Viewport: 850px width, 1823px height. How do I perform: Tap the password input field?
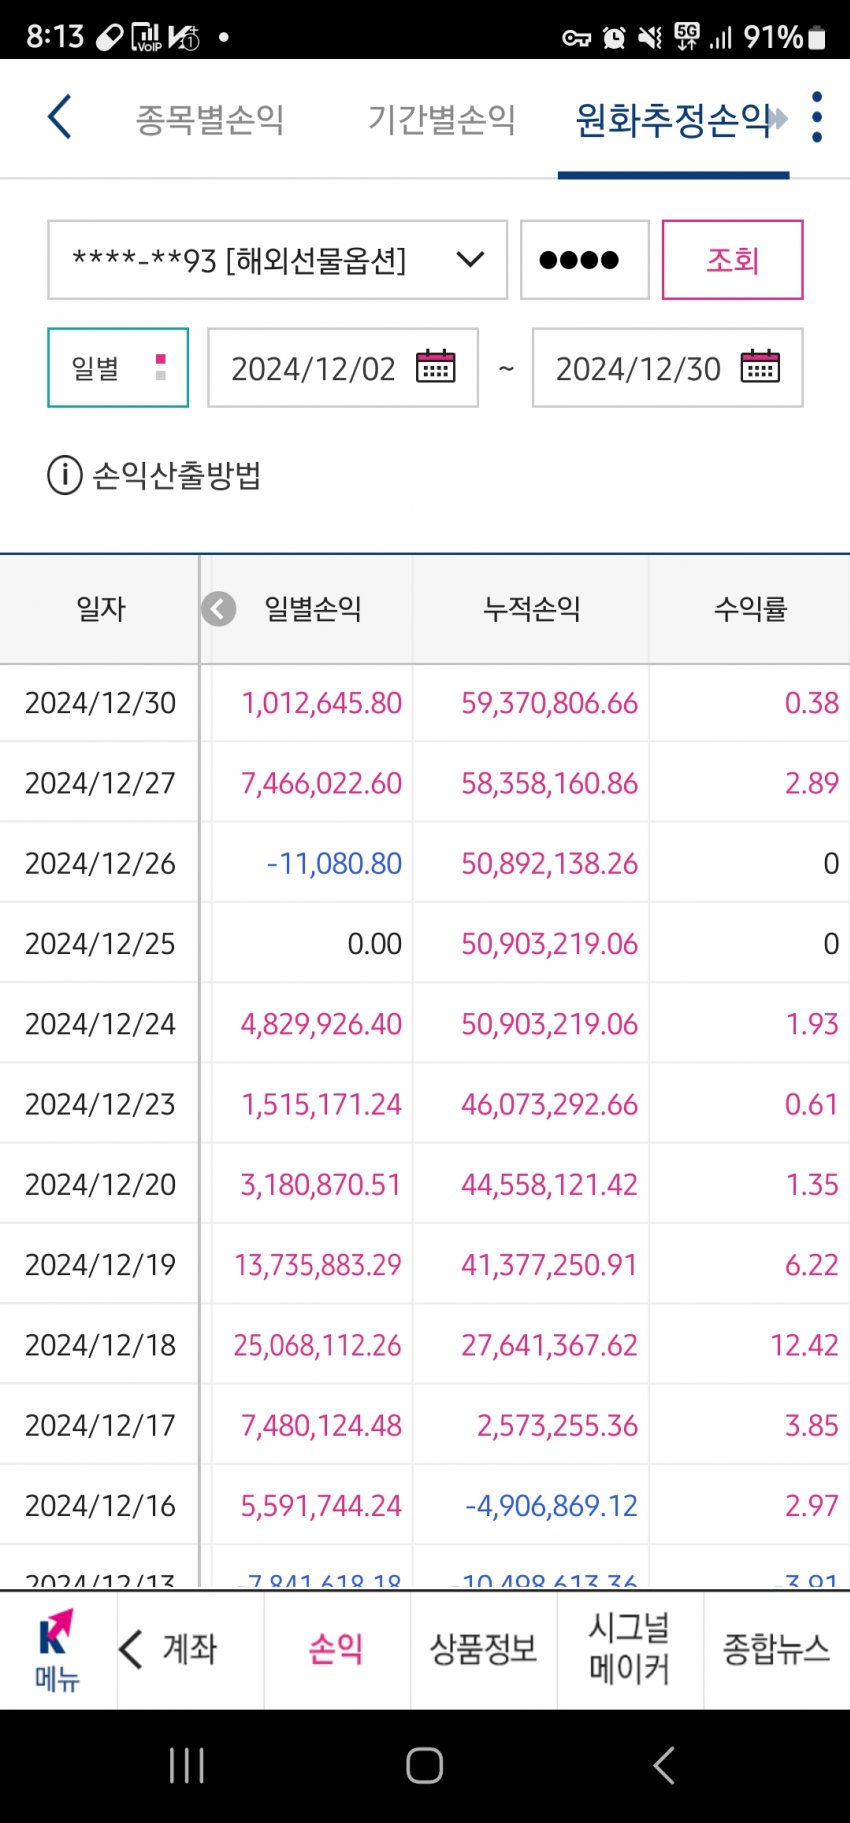pyautogui.click(x=584, y=260)
